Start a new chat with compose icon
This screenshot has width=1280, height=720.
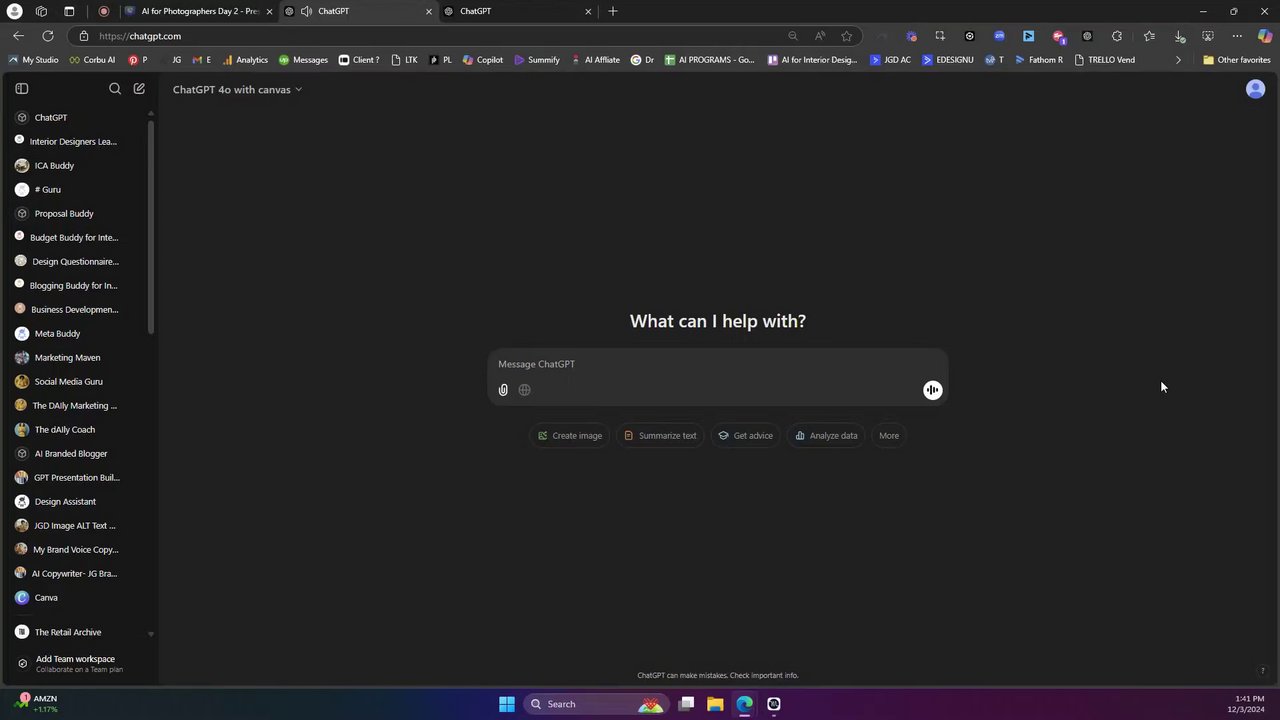[x=139, y=89]
